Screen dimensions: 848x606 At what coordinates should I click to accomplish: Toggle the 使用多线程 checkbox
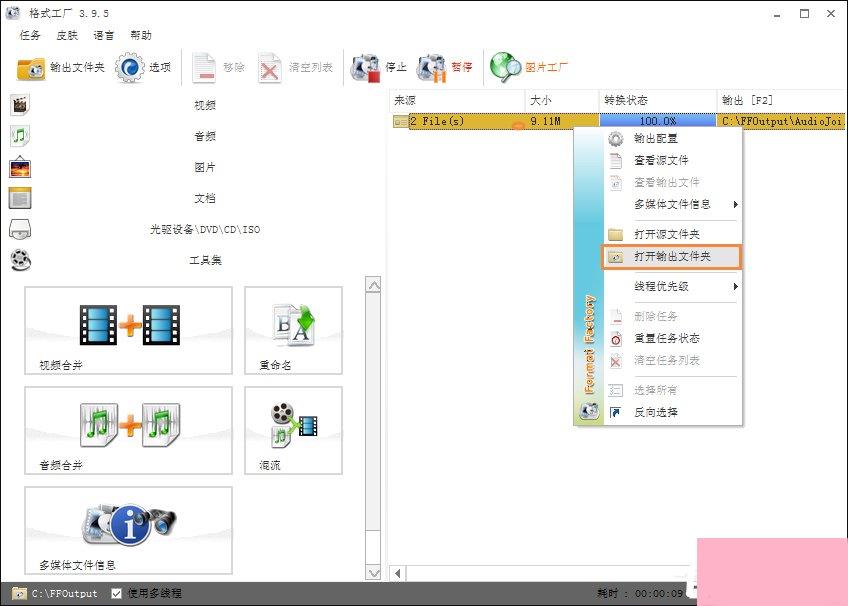pos(116,593)
